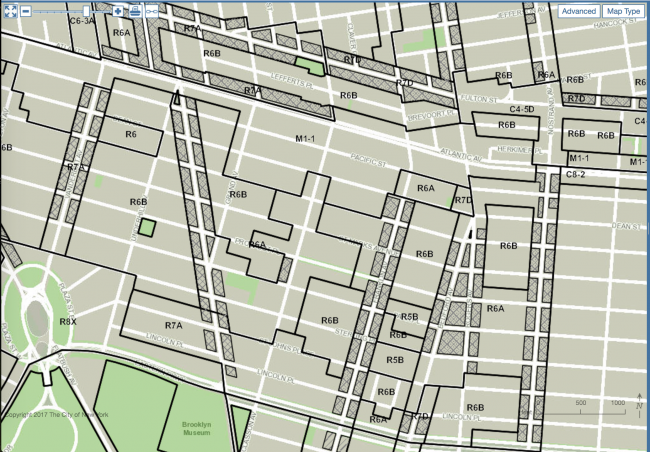Click the R8X zoning label

point(68,322)
